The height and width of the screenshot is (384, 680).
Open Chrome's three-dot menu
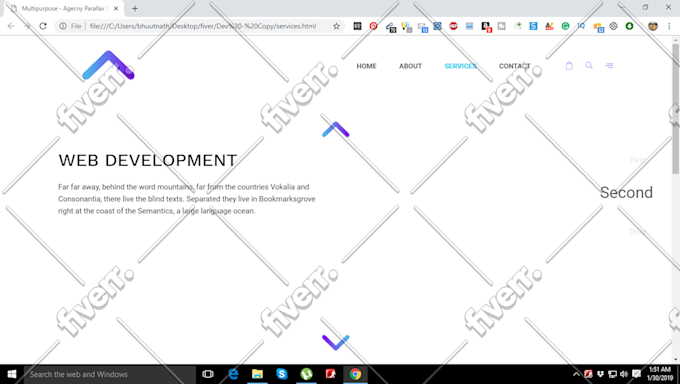tap(669, 26)
